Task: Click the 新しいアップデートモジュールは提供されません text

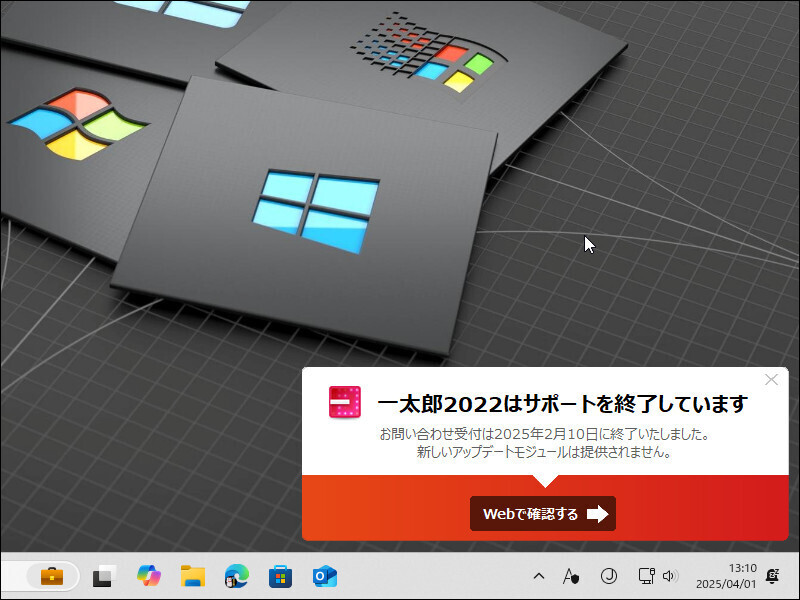Action: click(x=544, y=452)
